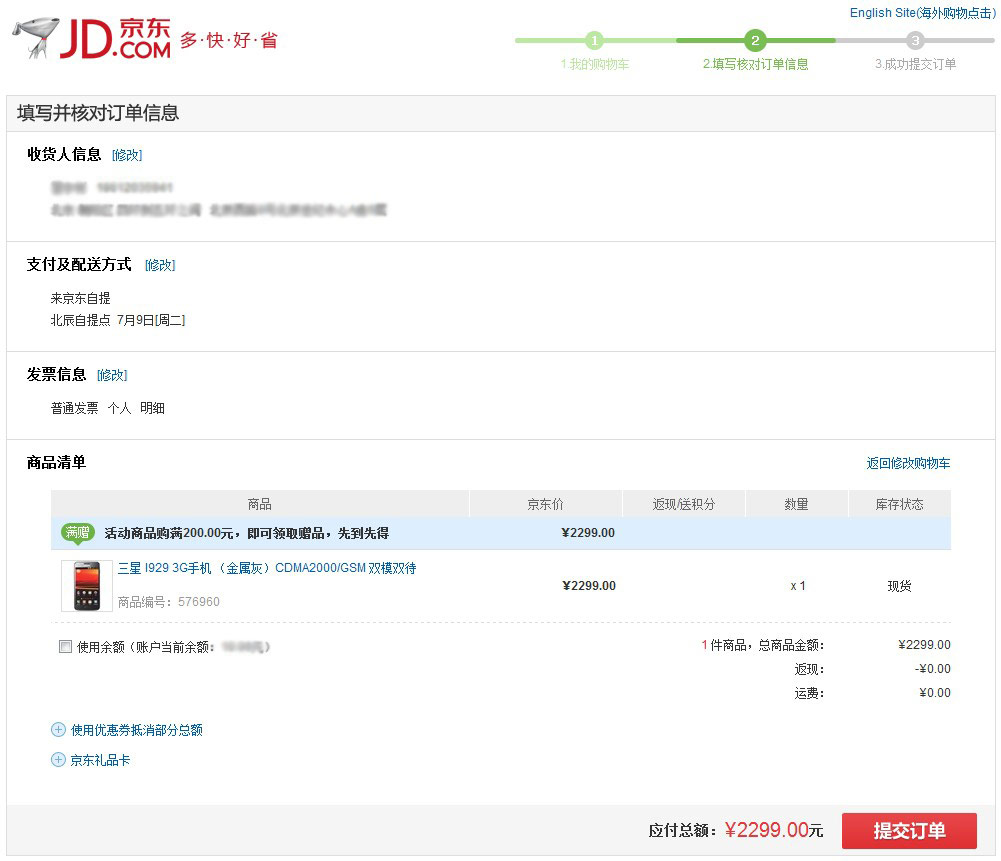1001x861 pixels.
Task: Click the 数量 column header
Action: [x=797, y=504]
